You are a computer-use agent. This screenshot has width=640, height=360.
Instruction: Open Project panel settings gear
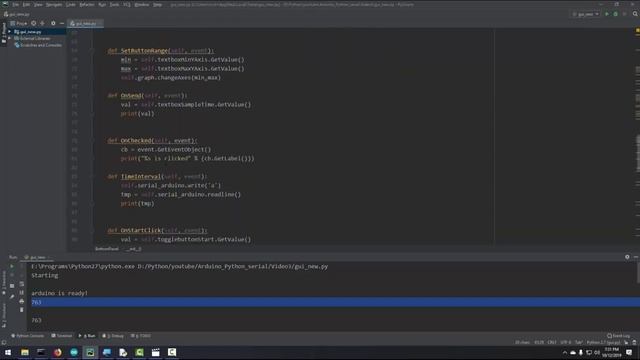[x=53, y=23]
